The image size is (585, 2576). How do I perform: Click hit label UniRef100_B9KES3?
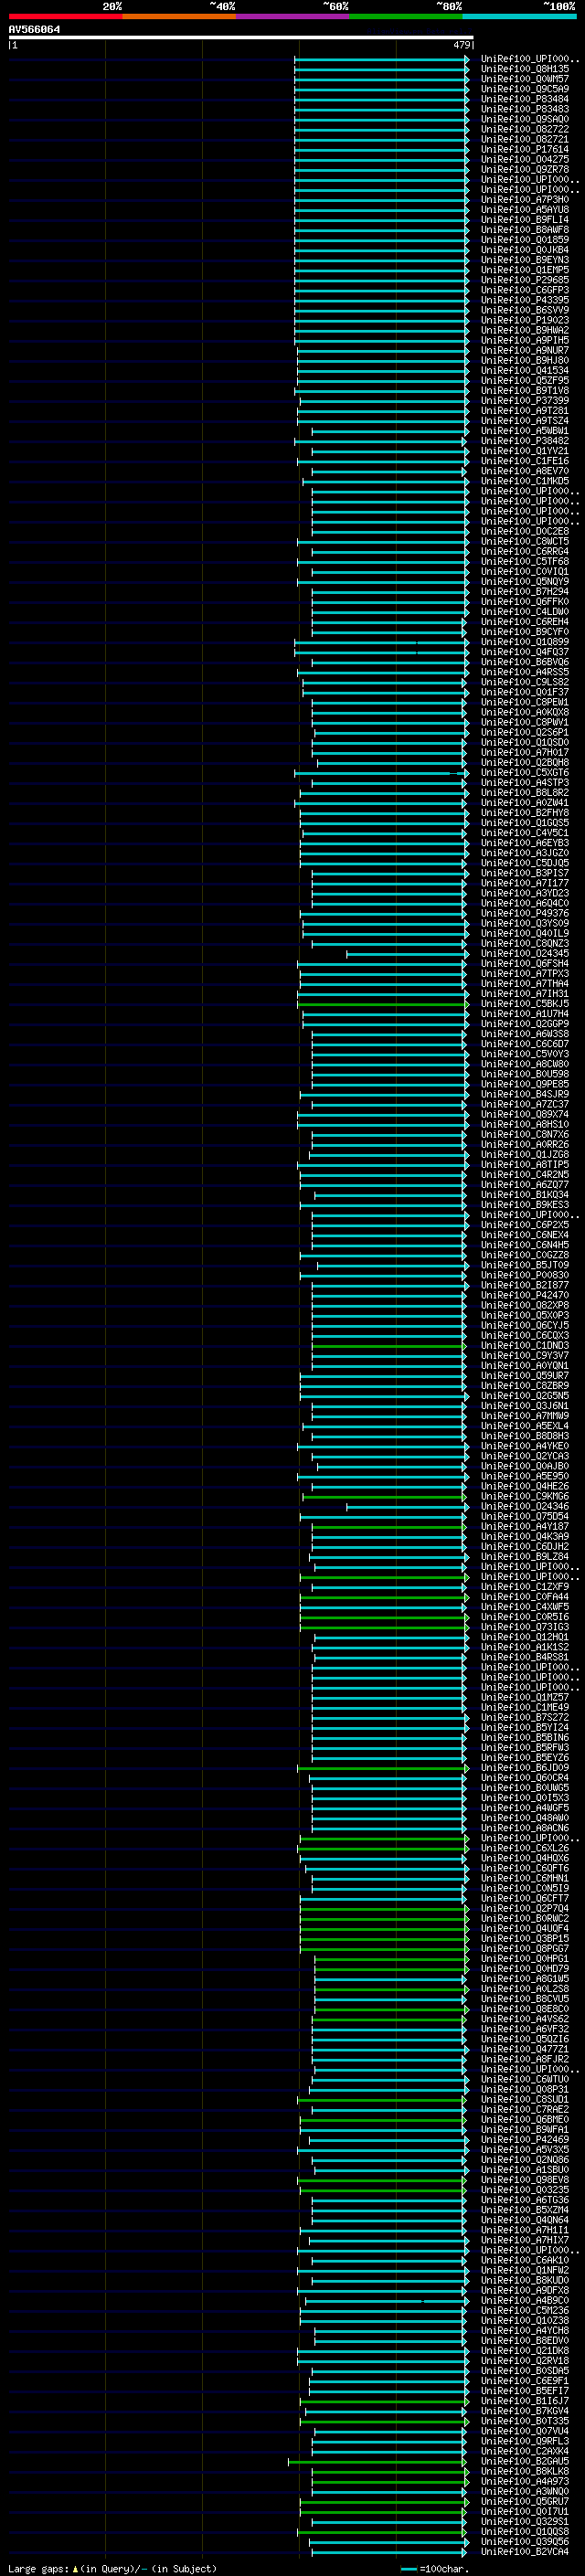(525, 1205)
